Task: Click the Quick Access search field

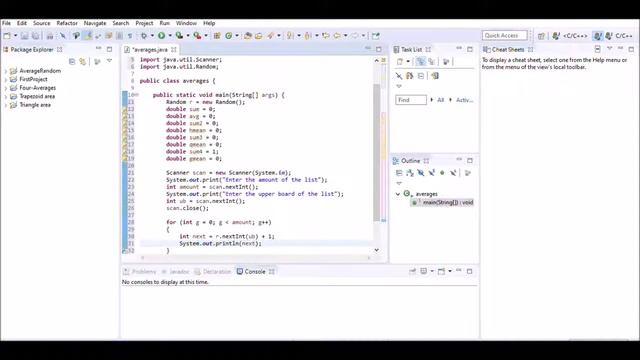Action: (x=504, y=36)
